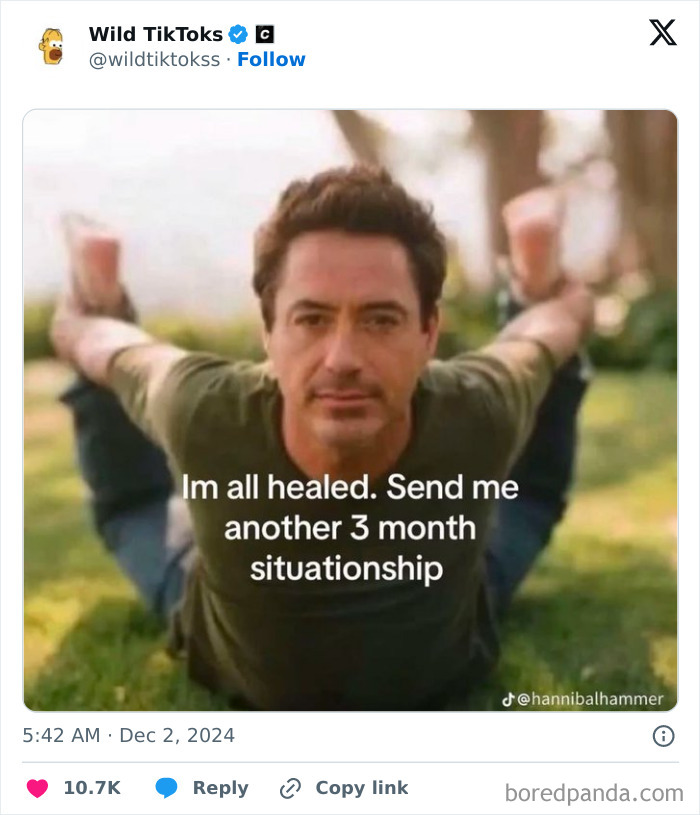Screen dimensions: 700x815
Task: Open the post info circle icon
Action: tap(663, 736)
